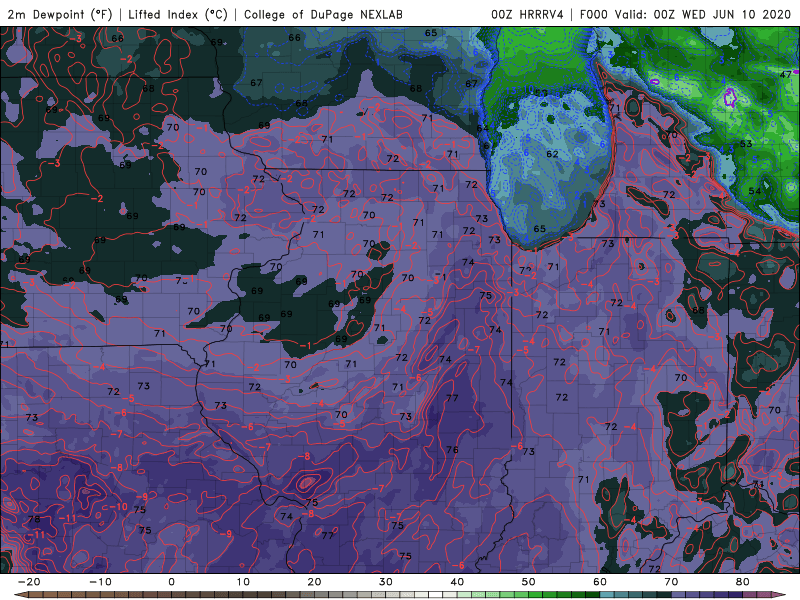This screenshot has height=600, width=800.
Task: Click the 10 label on the color scale
Action: coord(243,582)
